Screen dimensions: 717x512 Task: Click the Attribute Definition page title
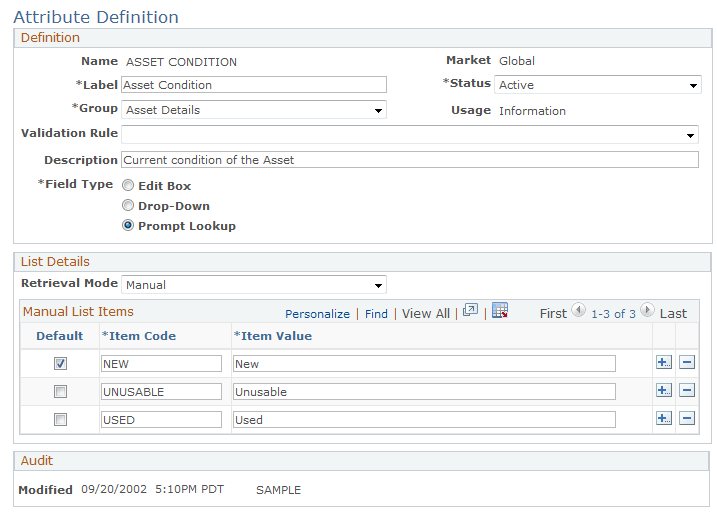(x=96, y=17)
